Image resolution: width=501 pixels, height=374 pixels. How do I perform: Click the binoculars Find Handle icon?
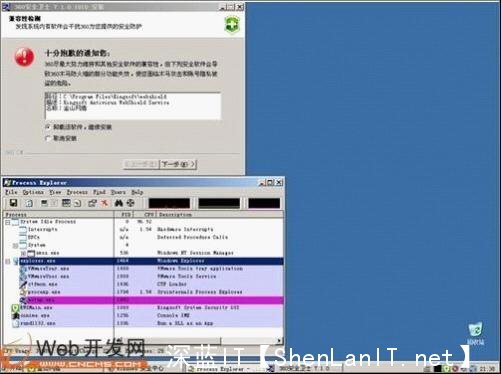(x=118, y=203)
